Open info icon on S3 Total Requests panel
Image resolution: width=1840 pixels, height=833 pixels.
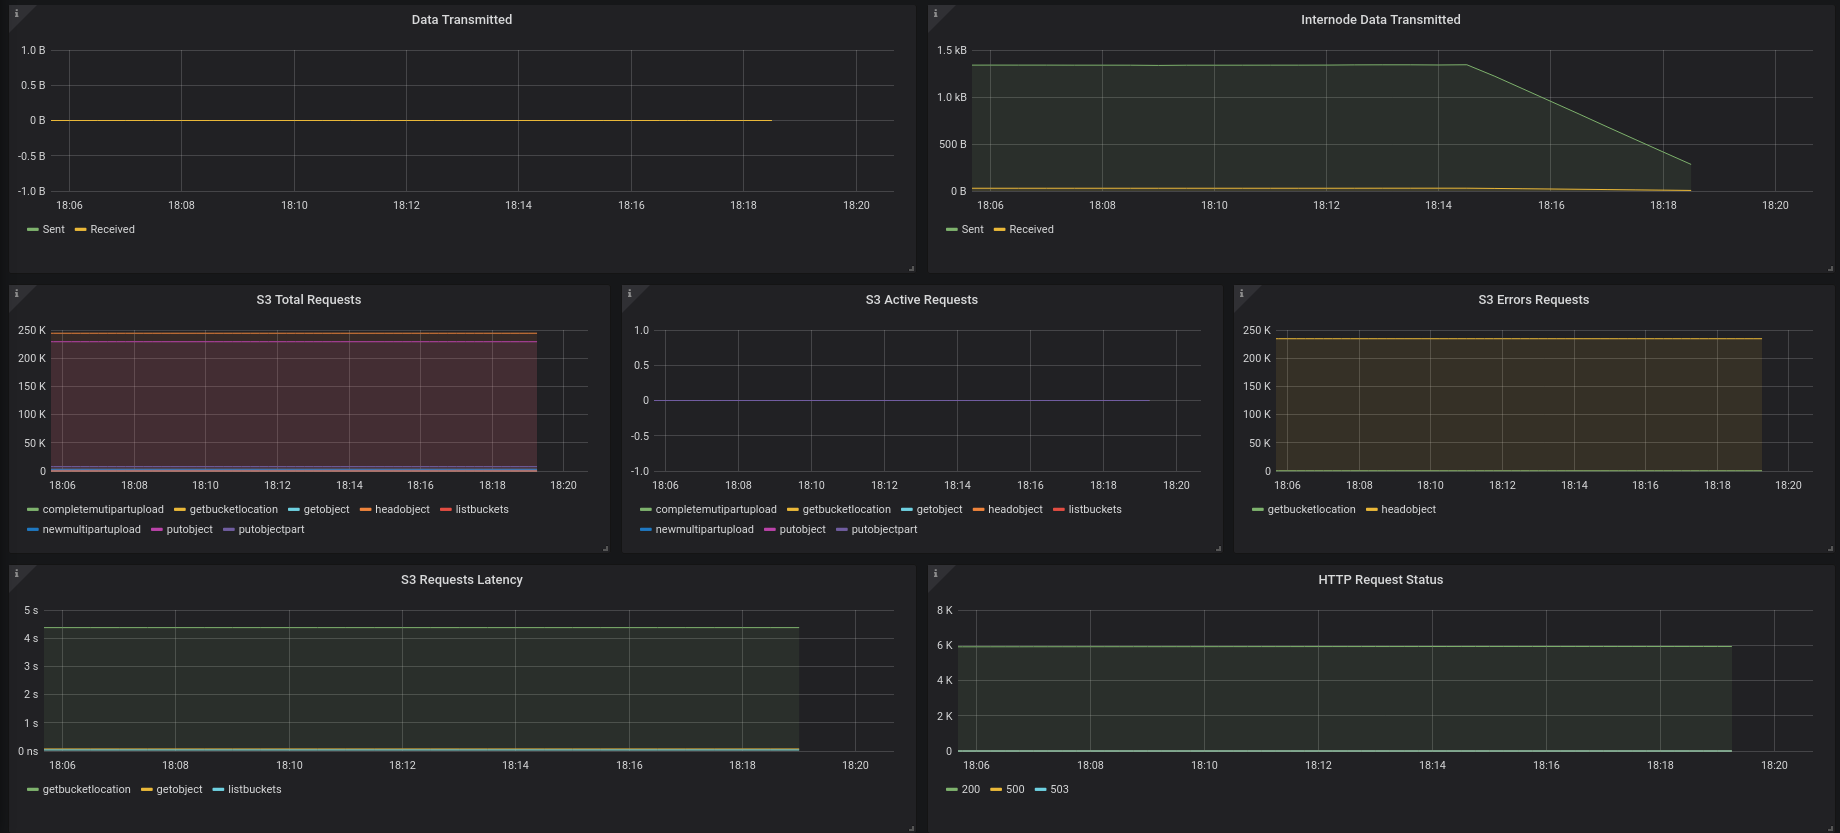(x=16, y=293)
